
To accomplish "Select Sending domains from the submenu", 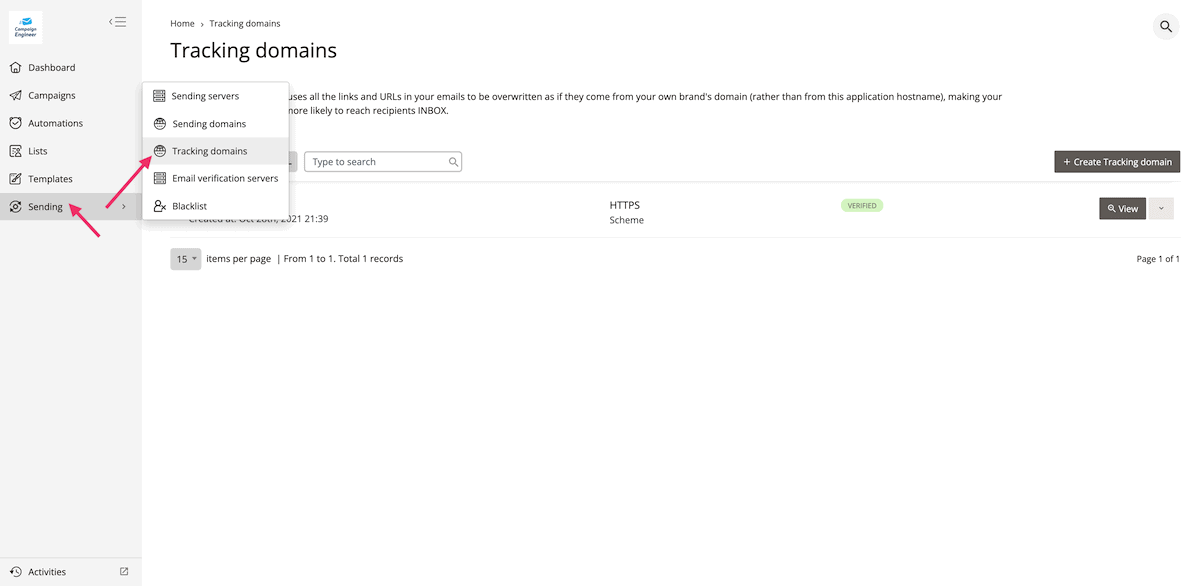I will [208, 124].
